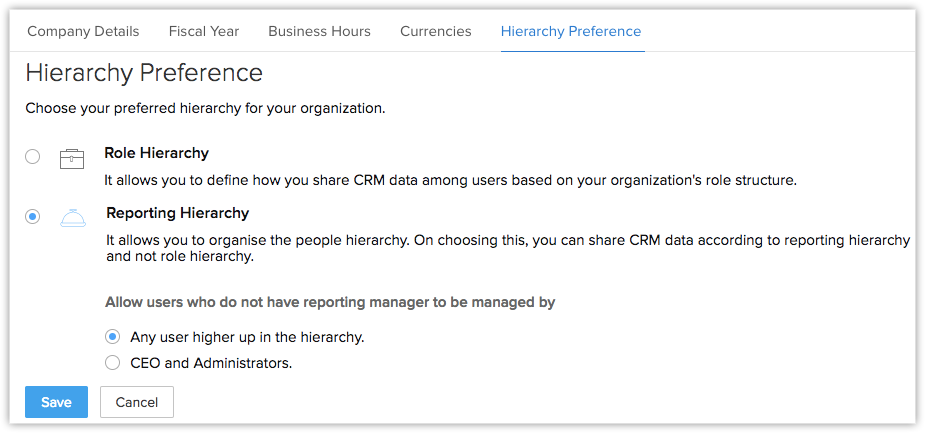Click the 'Hierarchy Preference' page heading
Screen dimensions: 925x433
144,73
